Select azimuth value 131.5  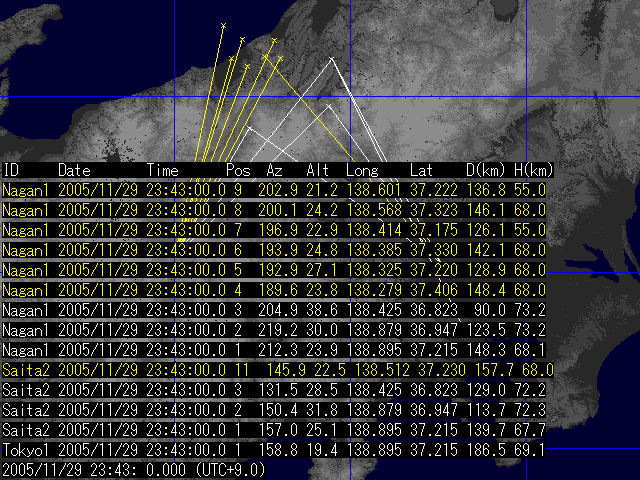(278, 390)
